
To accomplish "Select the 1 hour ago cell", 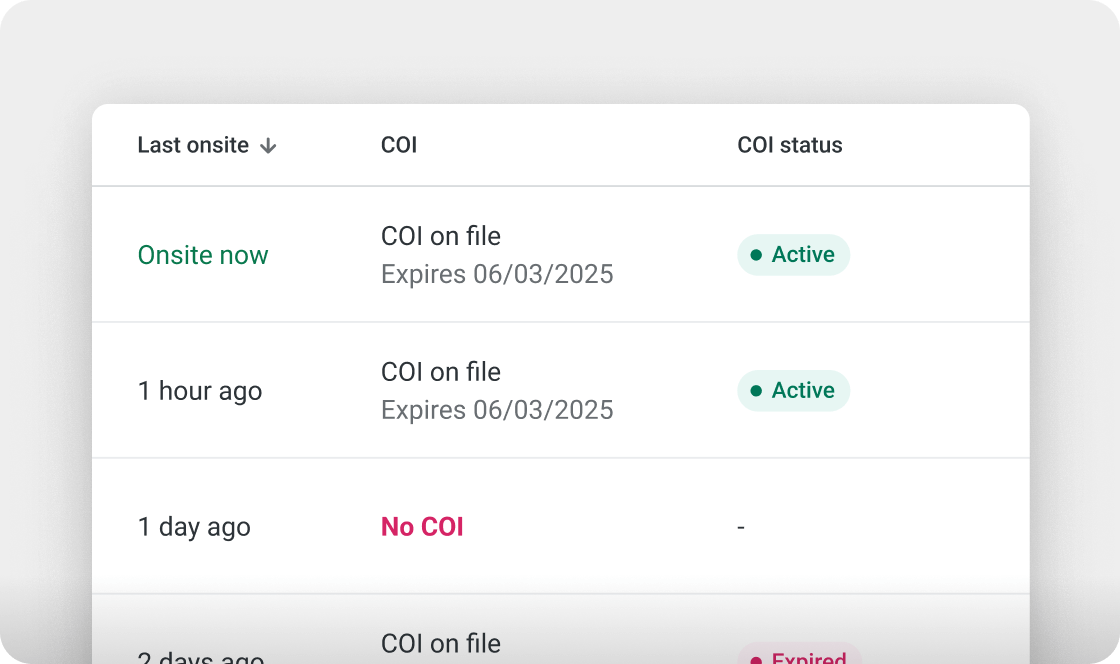I will coord(200,391).
